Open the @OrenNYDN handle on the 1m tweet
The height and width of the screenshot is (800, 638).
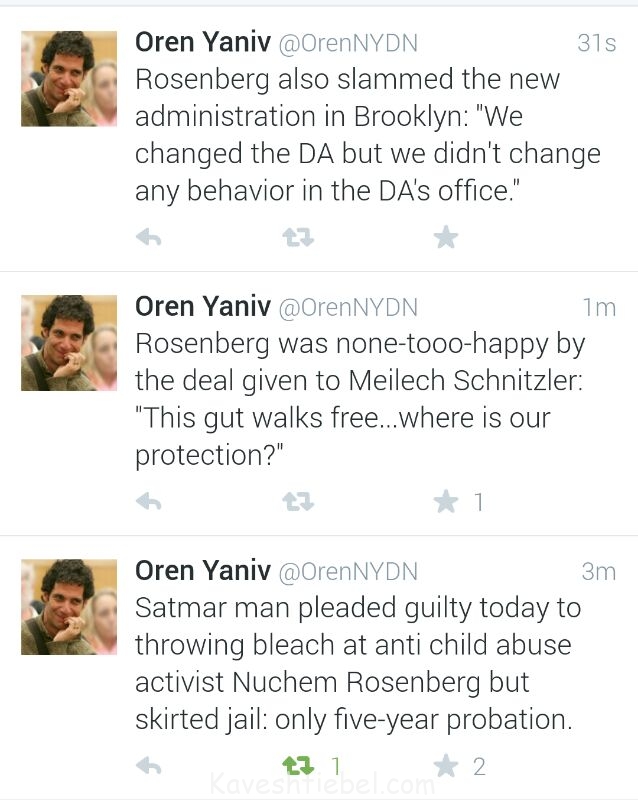point(347,306)
